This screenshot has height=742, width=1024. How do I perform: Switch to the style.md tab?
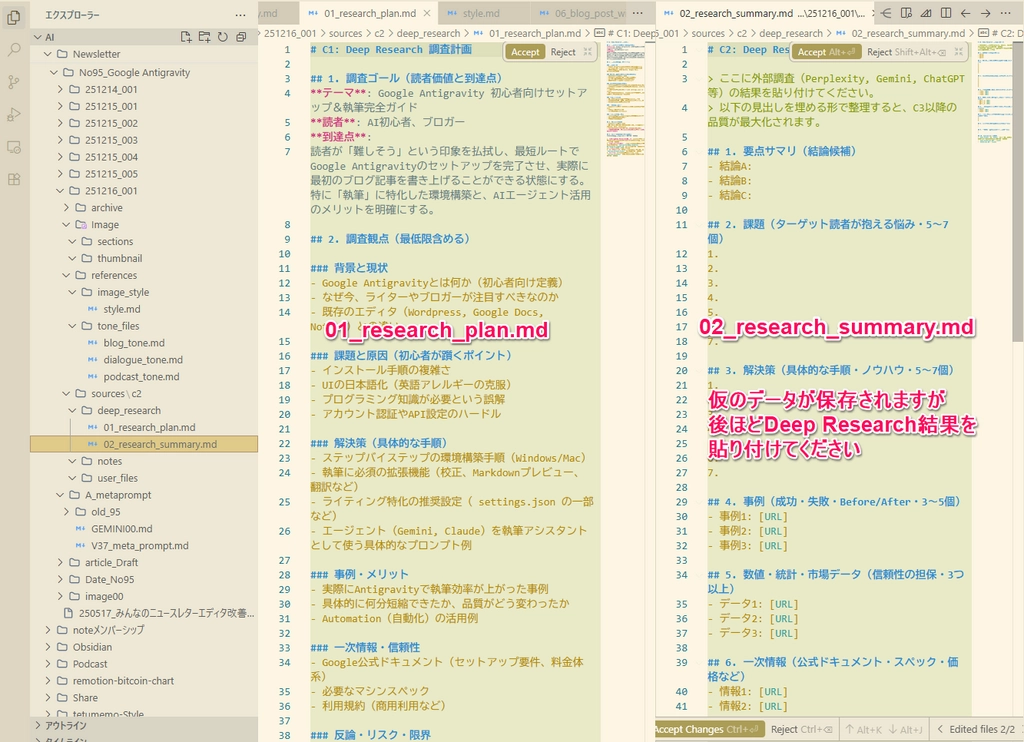point(481,13)
